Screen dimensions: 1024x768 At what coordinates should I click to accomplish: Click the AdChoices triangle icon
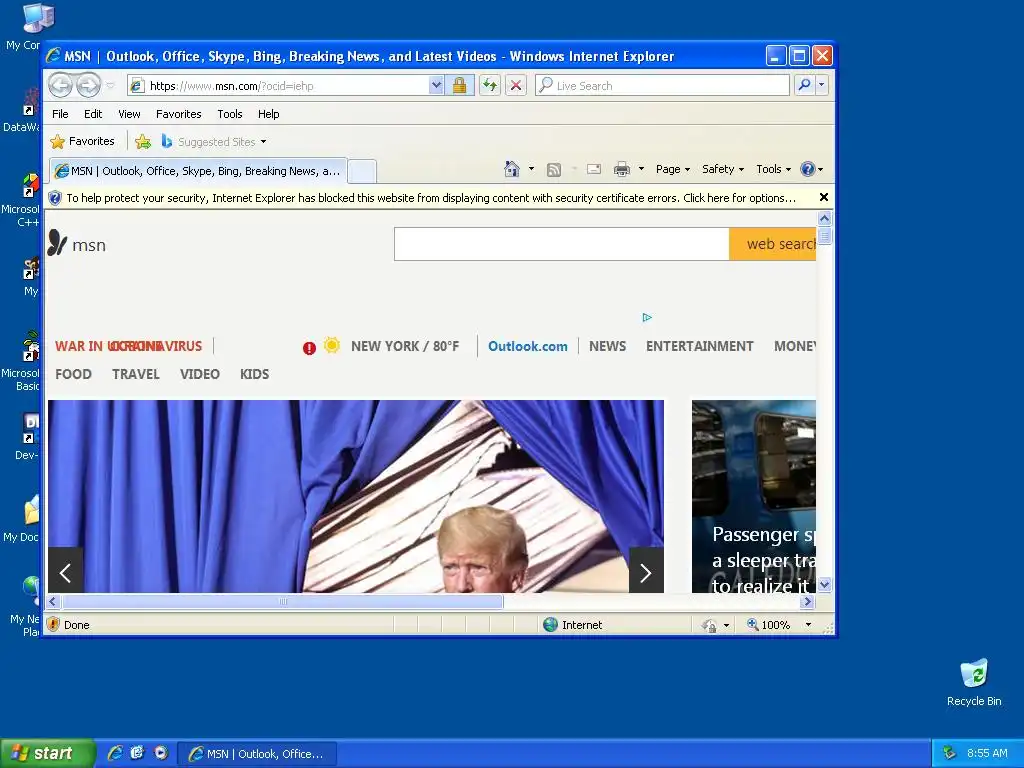point(647,317)
